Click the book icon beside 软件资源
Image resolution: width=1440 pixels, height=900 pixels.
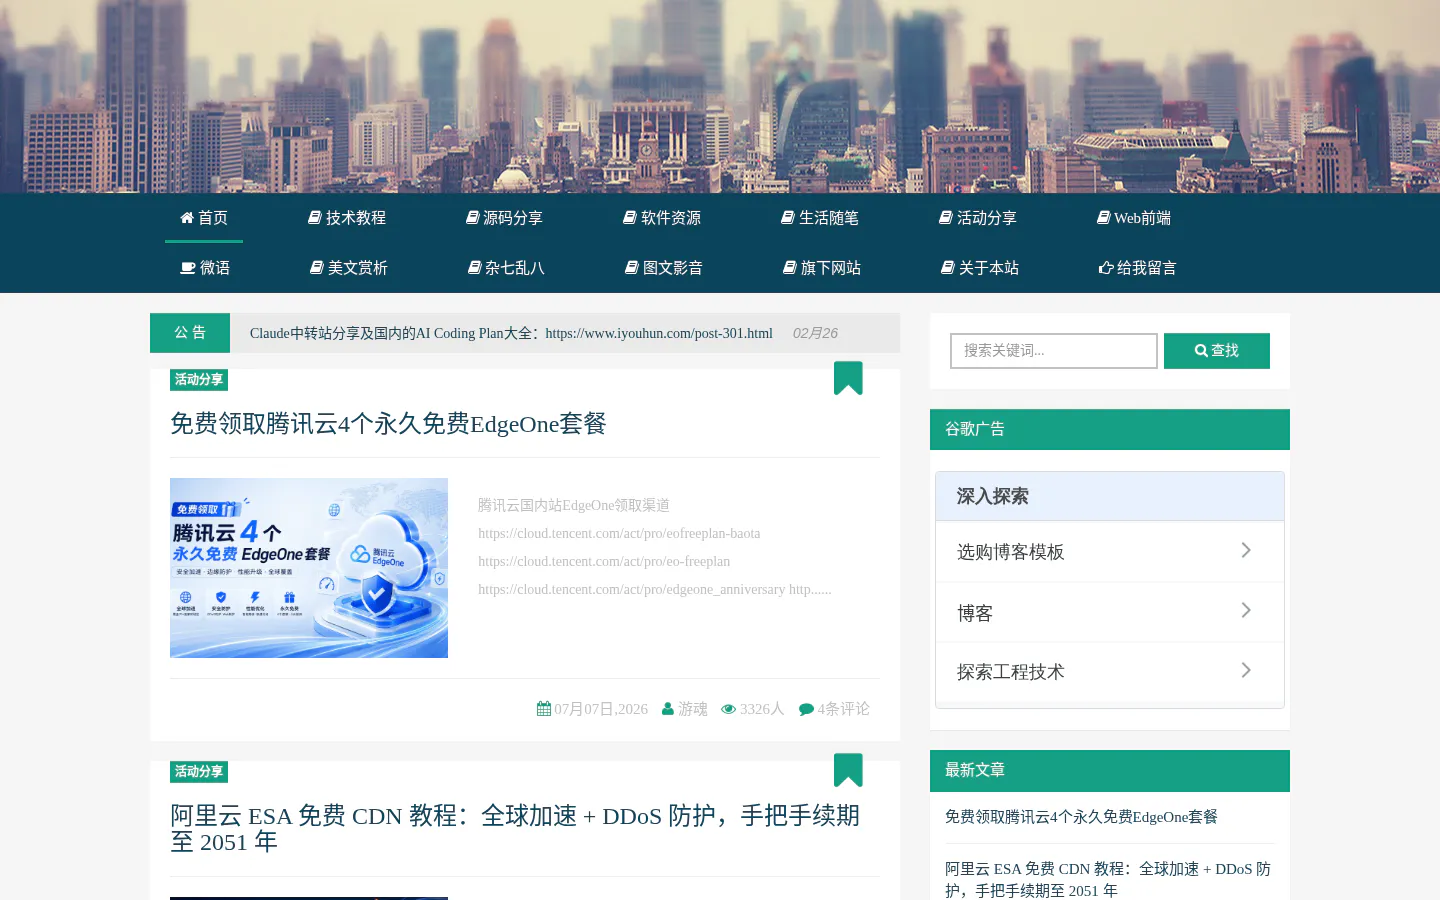630,217
